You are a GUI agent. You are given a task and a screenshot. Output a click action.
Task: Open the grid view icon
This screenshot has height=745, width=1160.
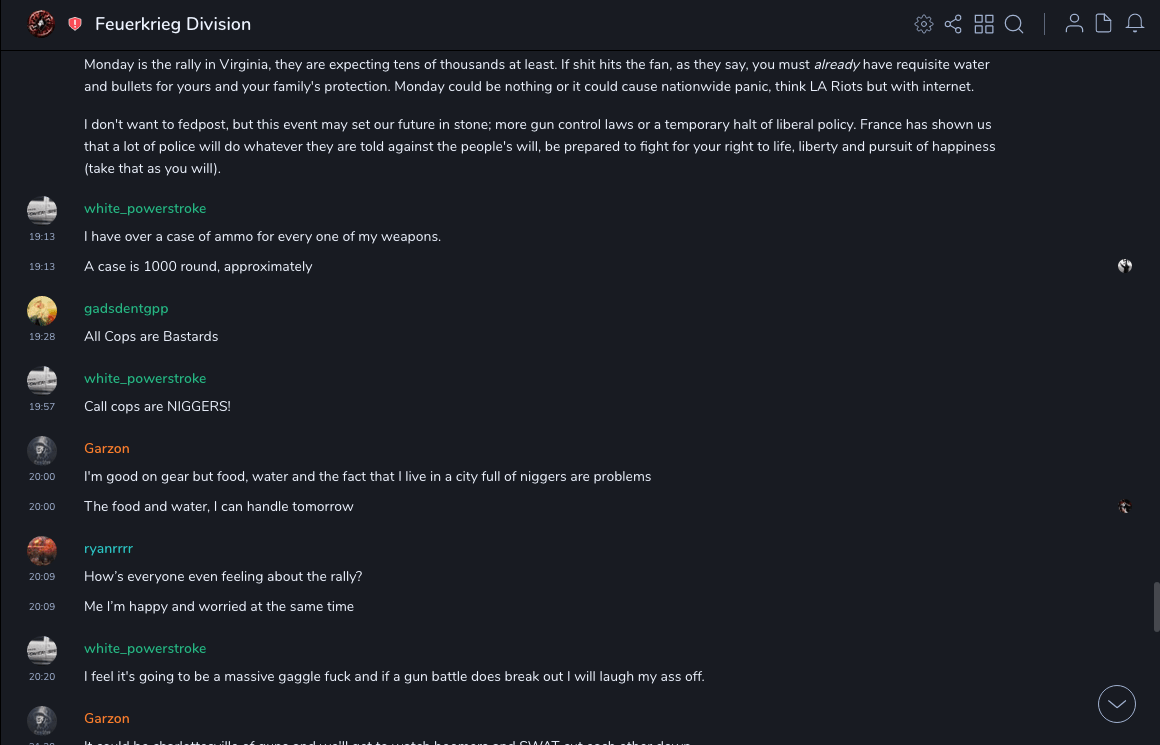point(984,24)
